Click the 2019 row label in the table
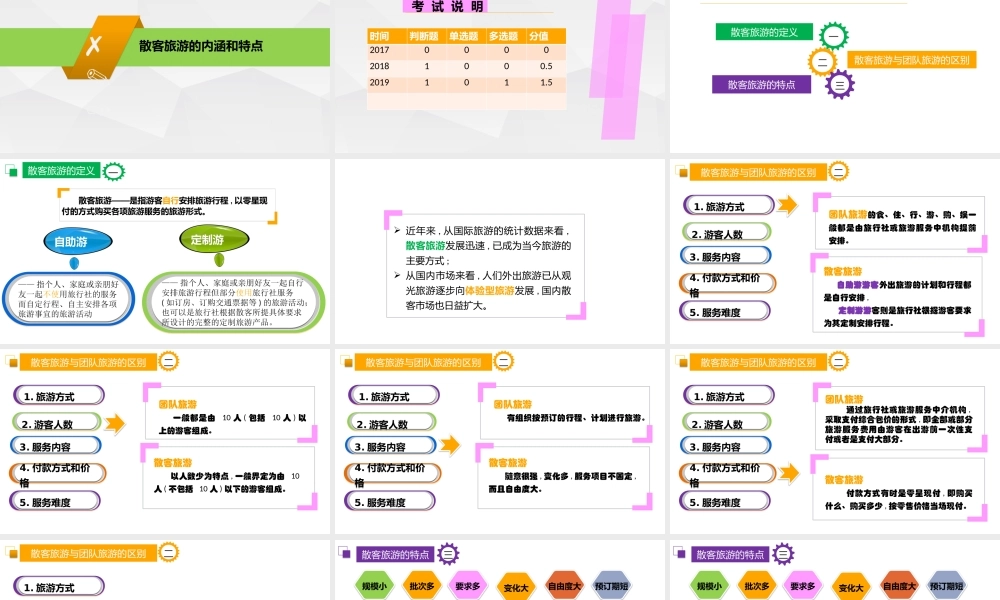 [x=379, y=82]
